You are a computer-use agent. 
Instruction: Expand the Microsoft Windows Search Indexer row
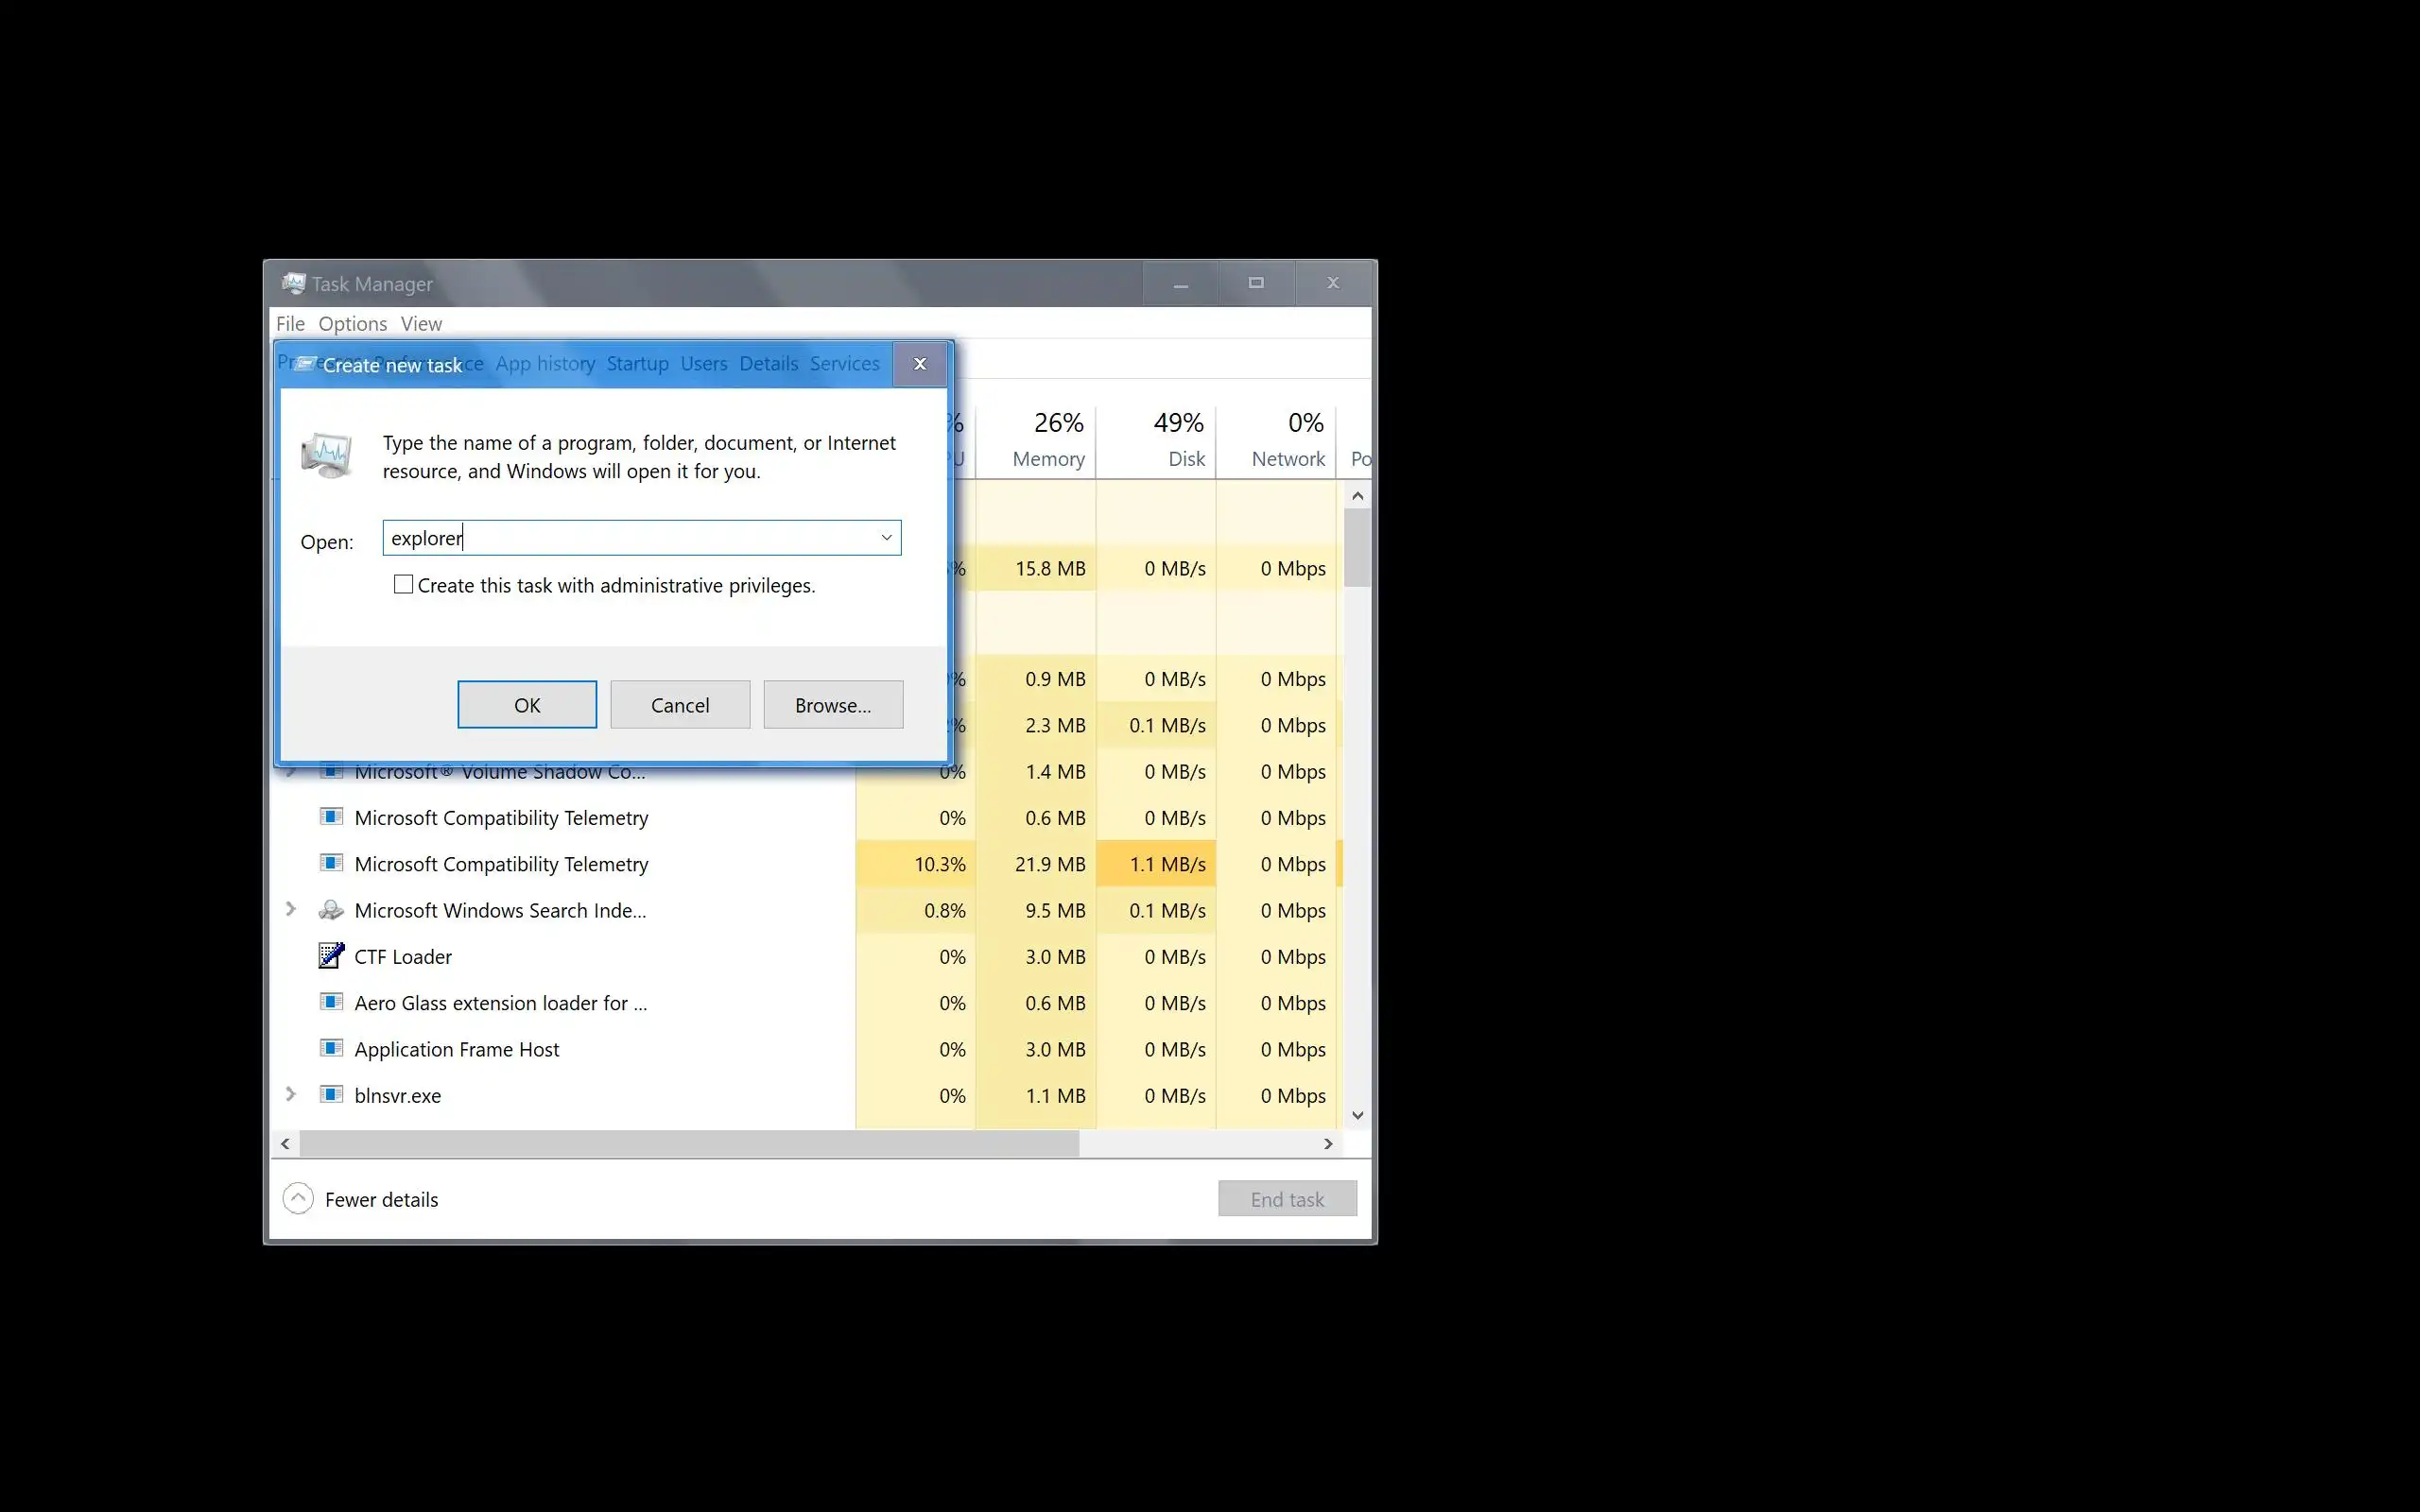coord(291,909)
